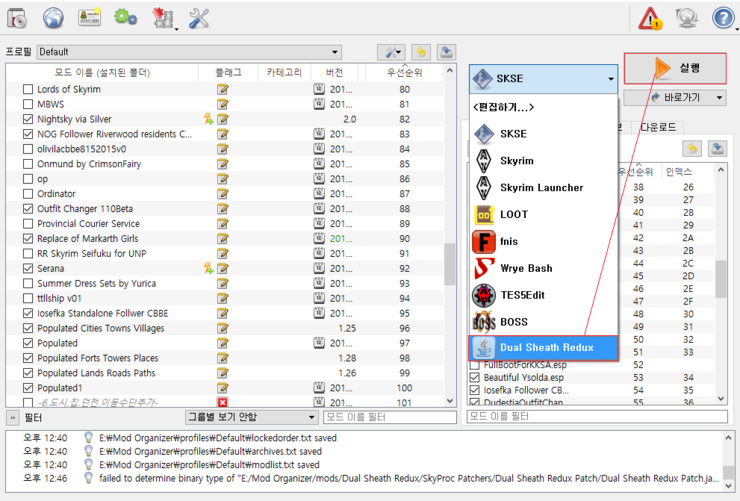Enable Ordinator mod checkbox

point(28,194)
